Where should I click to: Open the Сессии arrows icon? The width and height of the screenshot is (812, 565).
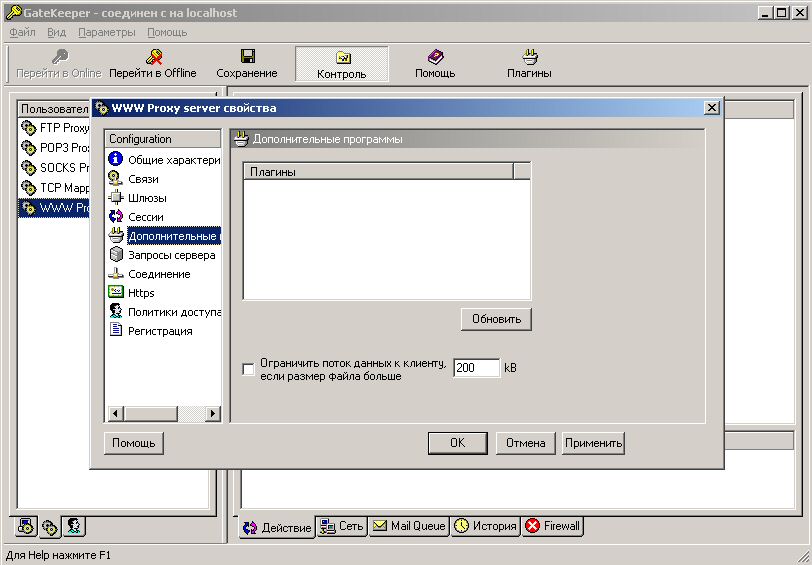115,216
